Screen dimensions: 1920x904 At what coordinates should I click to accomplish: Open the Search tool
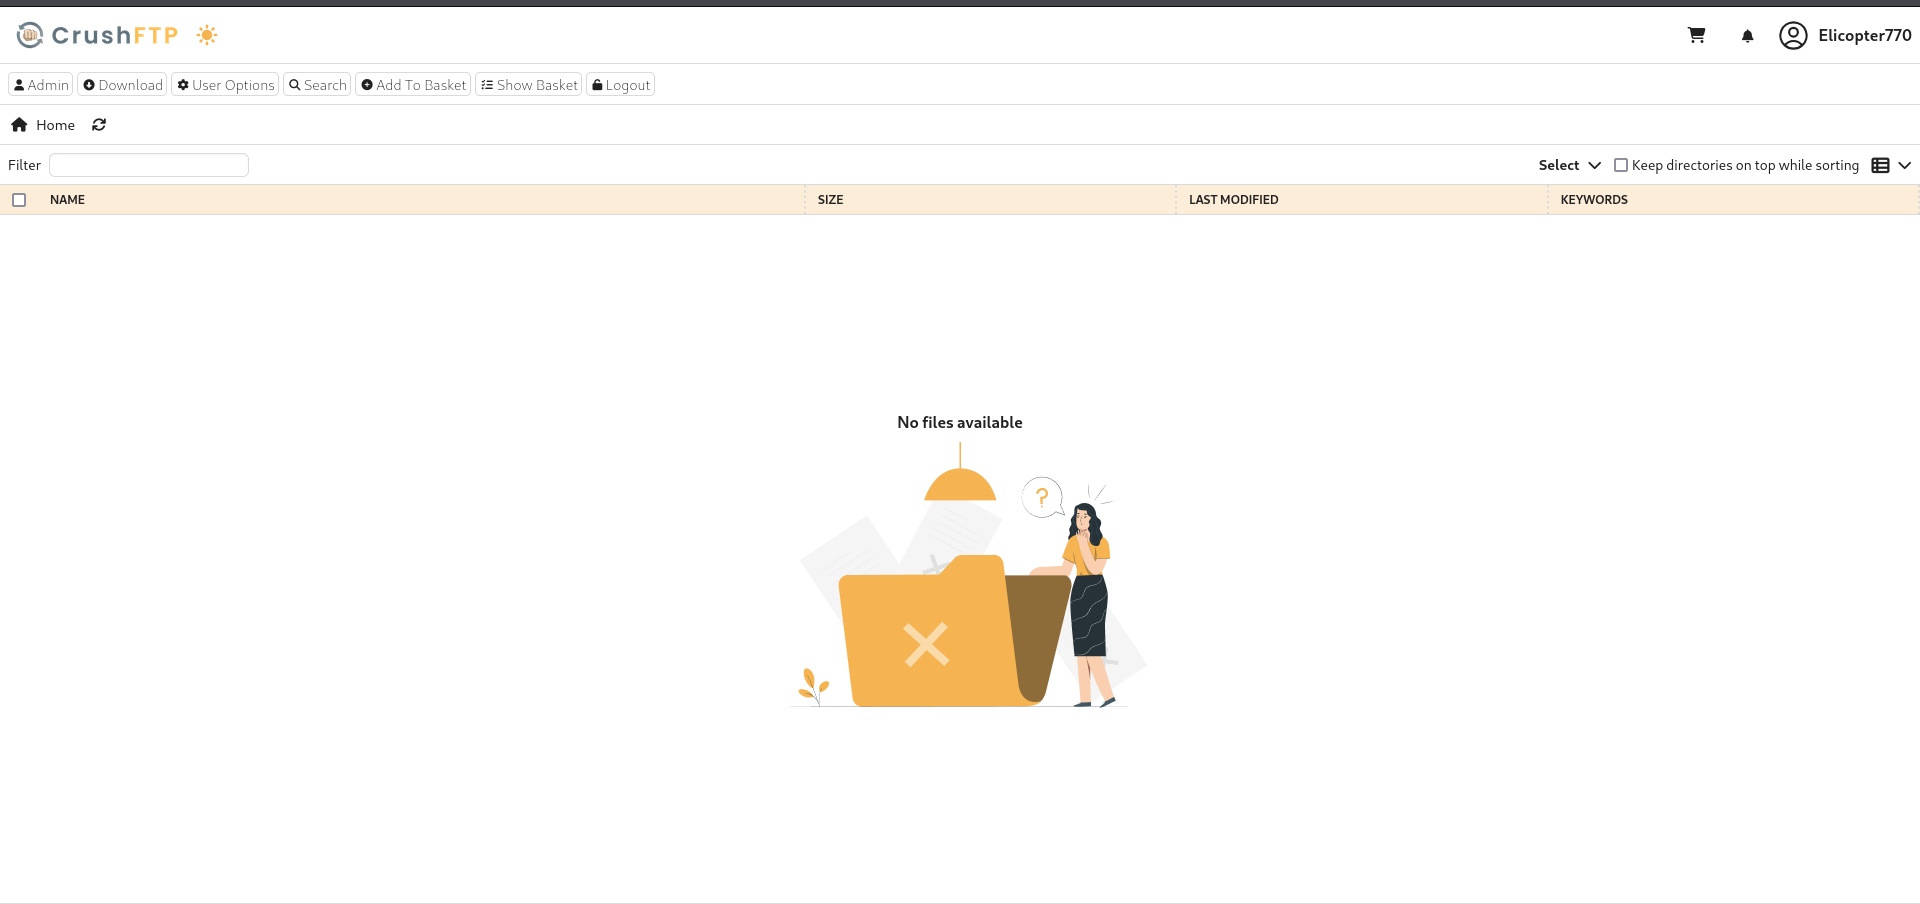pos(317,85)
